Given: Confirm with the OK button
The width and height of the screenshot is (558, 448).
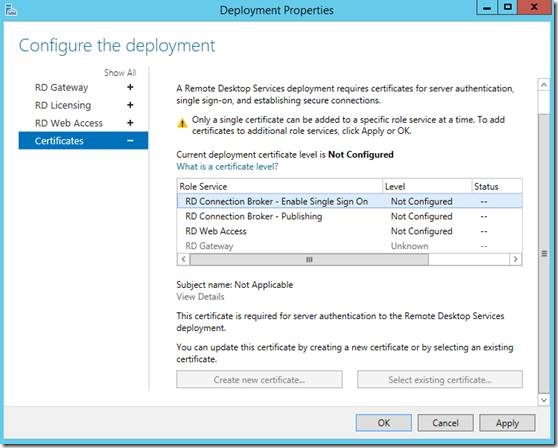Looking at the screenshot, I should pos(384,423).
